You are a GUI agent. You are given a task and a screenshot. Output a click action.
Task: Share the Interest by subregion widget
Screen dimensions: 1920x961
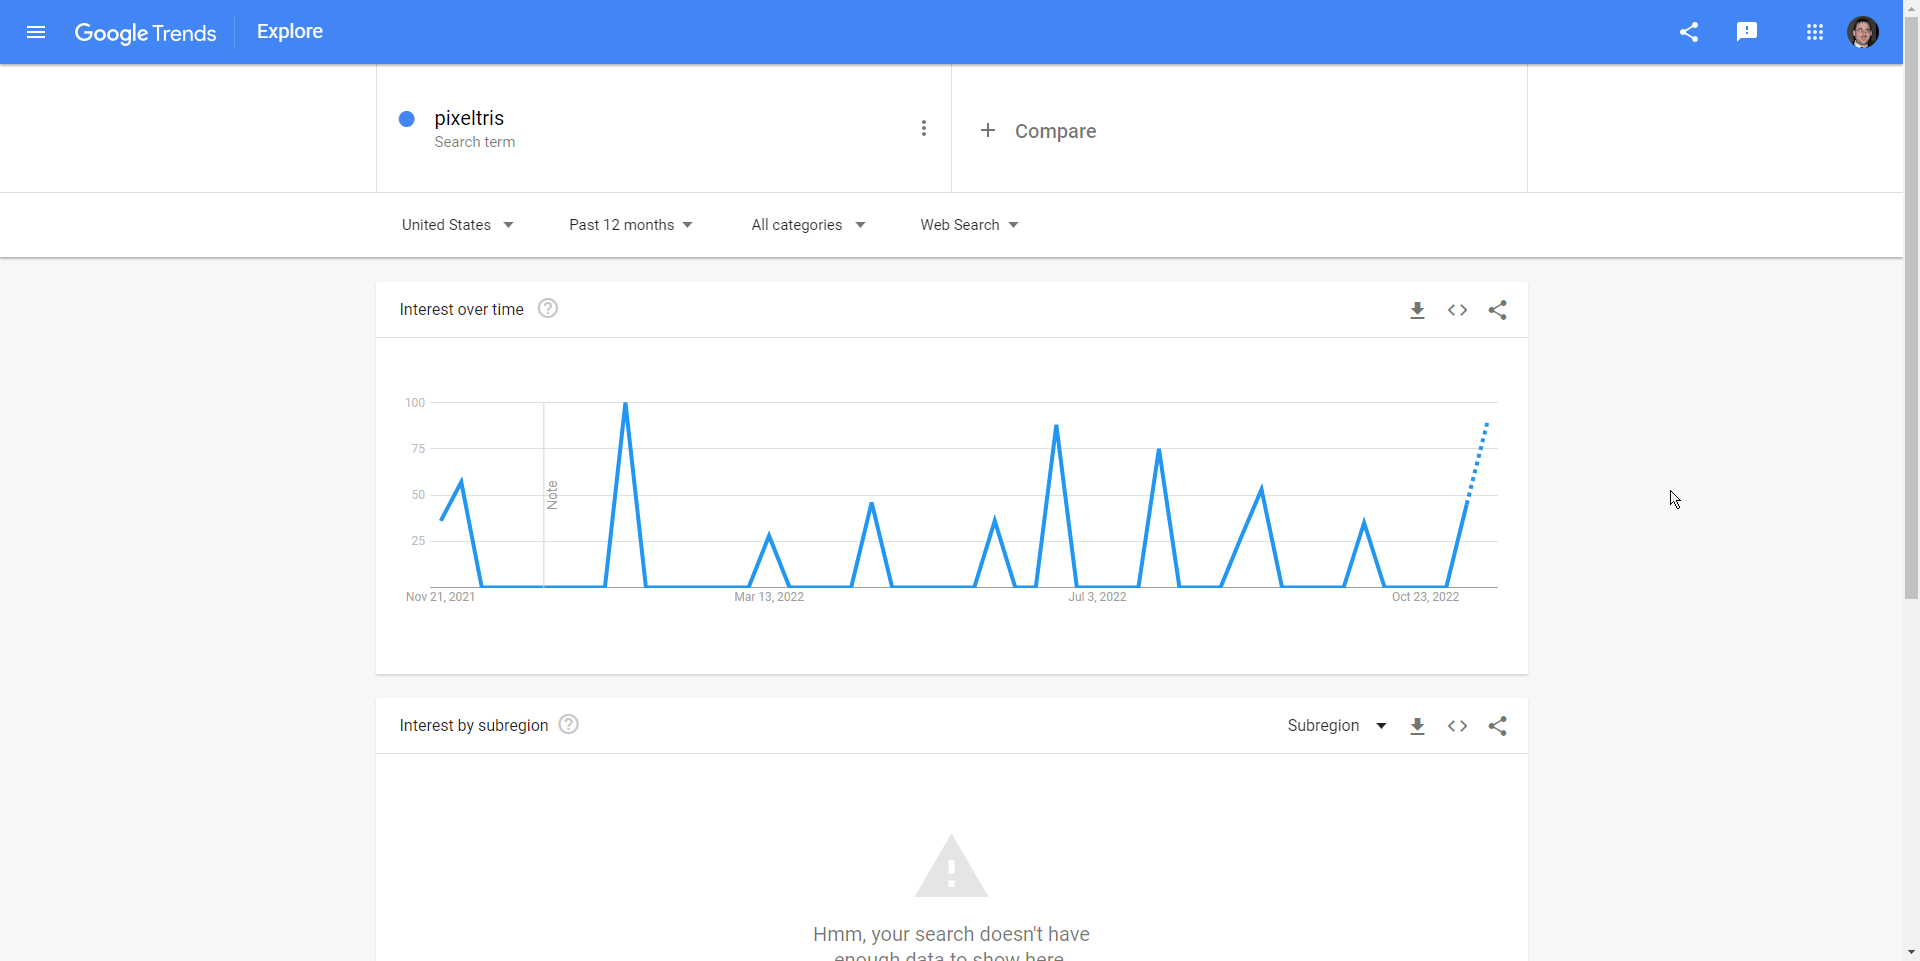[1497, 726]
